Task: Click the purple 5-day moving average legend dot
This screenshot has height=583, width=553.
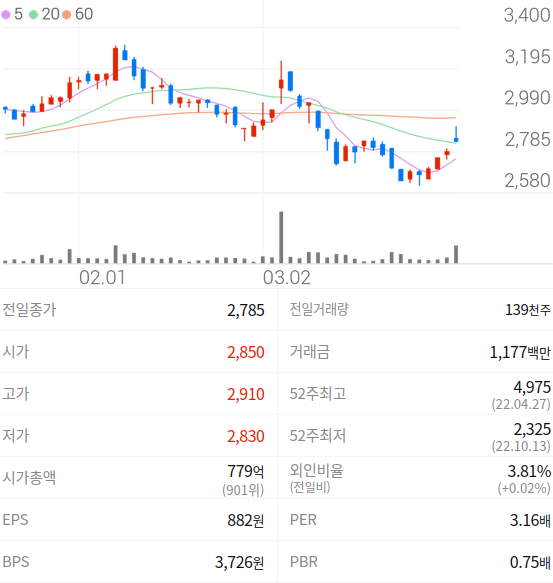Action: coord(6,15)
